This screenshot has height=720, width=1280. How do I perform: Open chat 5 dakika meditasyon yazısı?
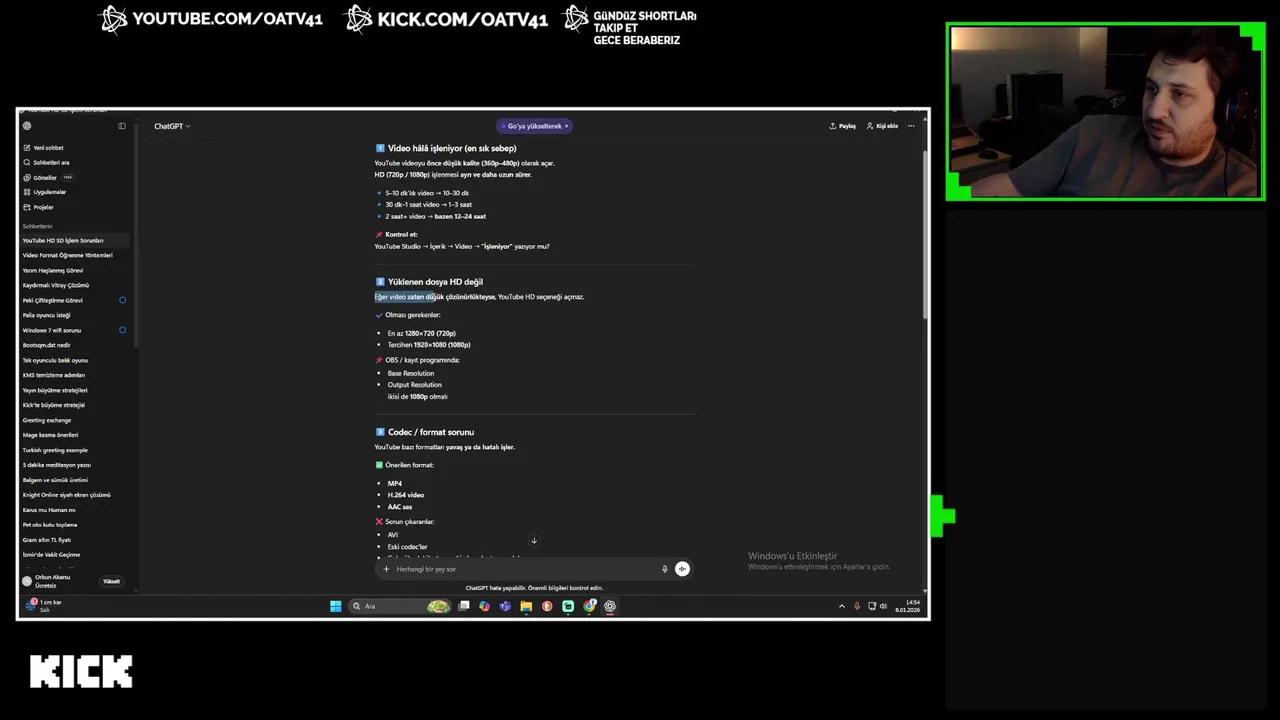(x=57, y=465)
